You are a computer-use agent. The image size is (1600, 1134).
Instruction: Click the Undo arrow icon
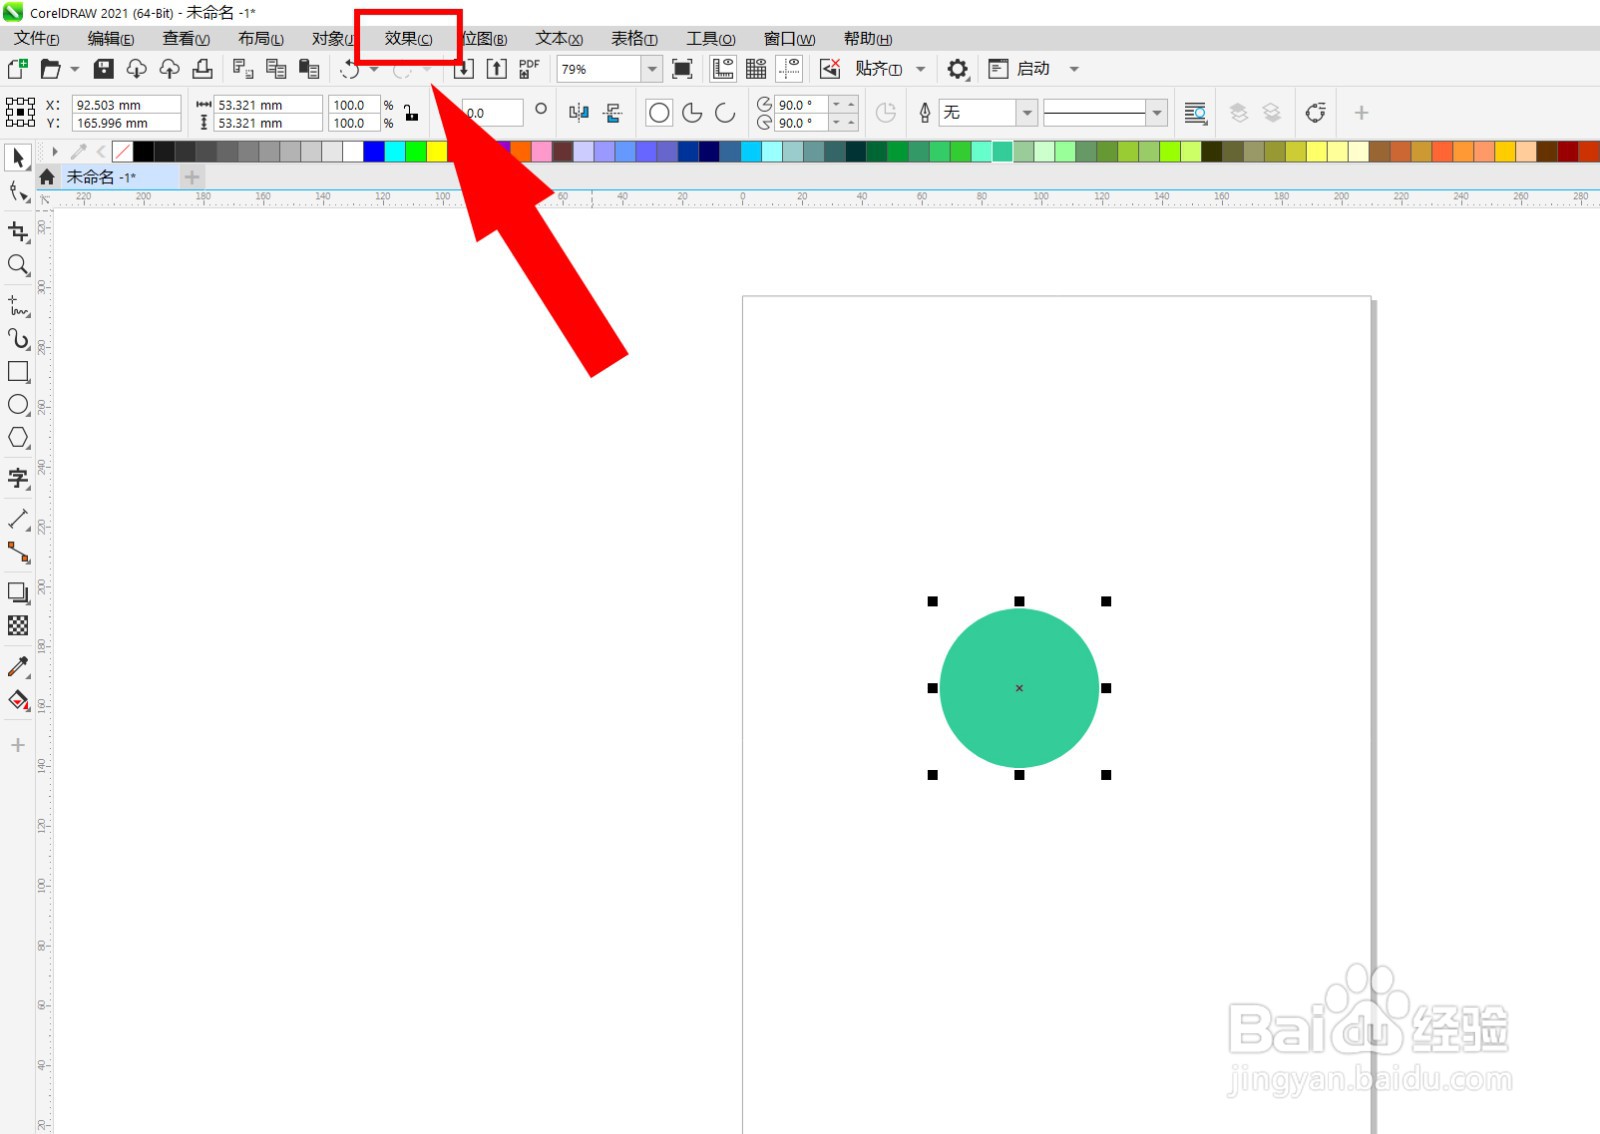[x=349, y=69]
